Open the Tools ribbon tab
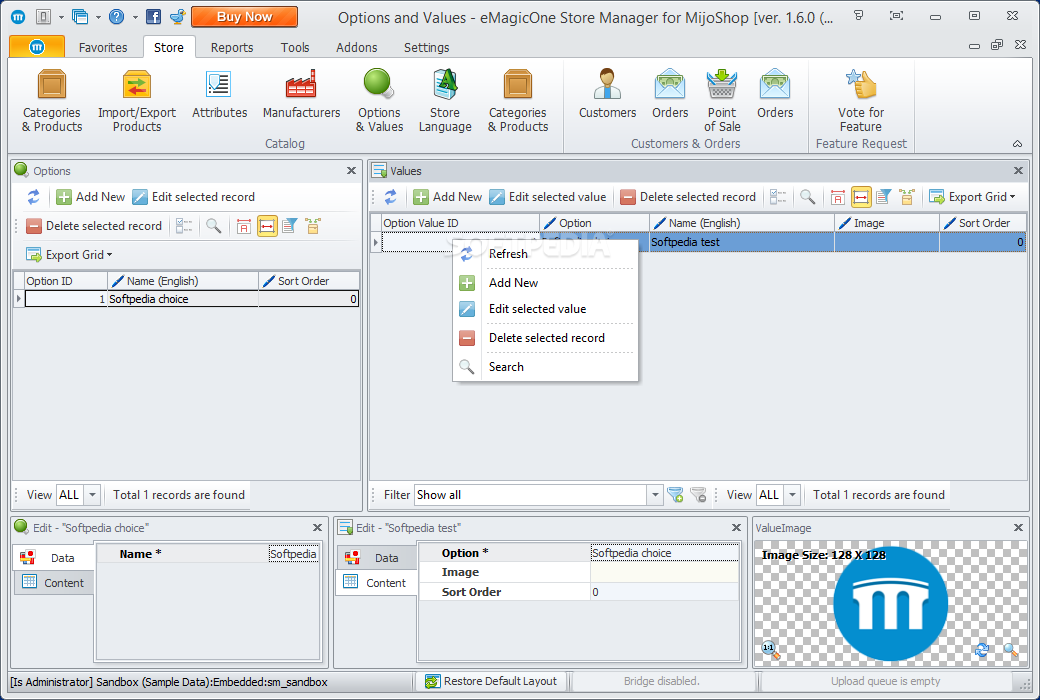1040x700 pixels. coord(294,48)
